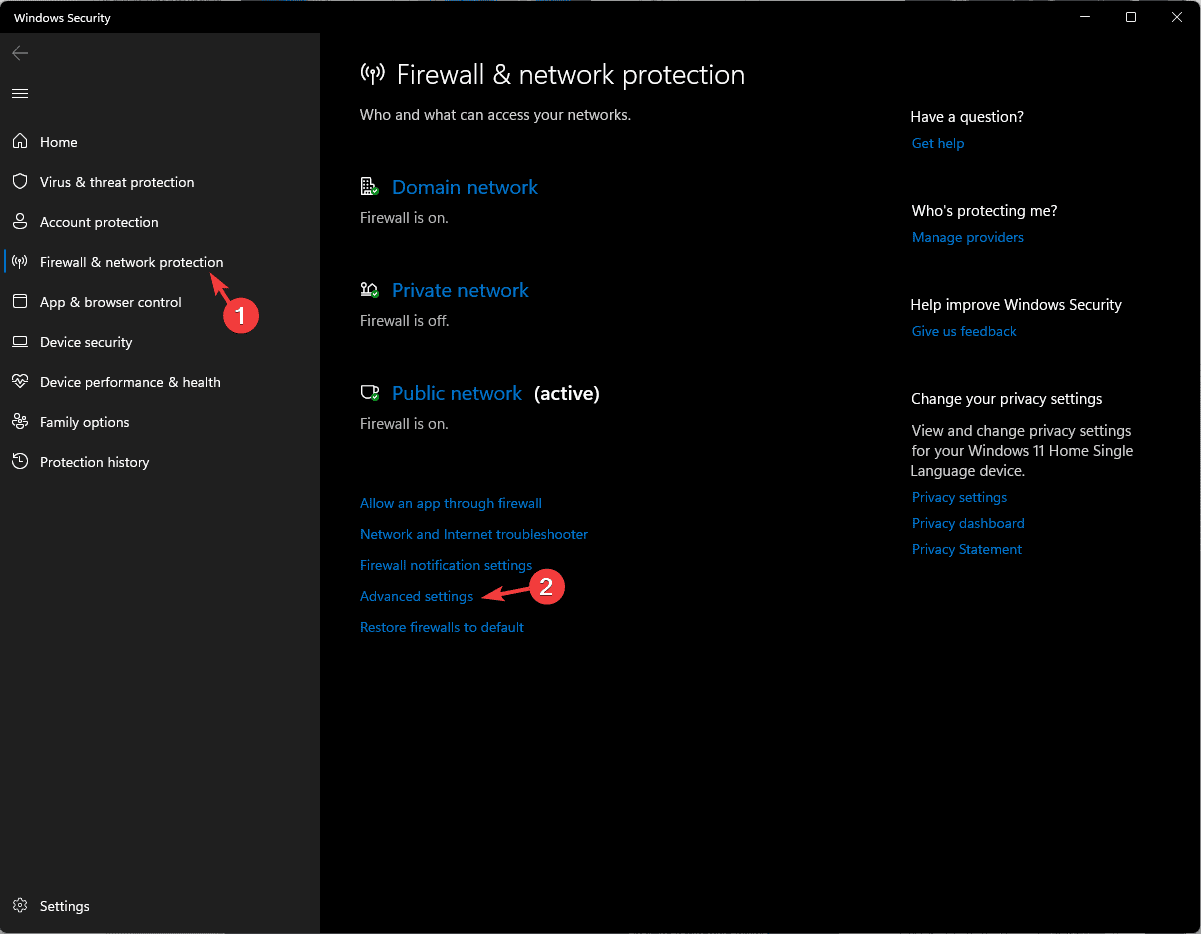
Task: Click the Device security laptop icon
Action: (x=20, y=342)
